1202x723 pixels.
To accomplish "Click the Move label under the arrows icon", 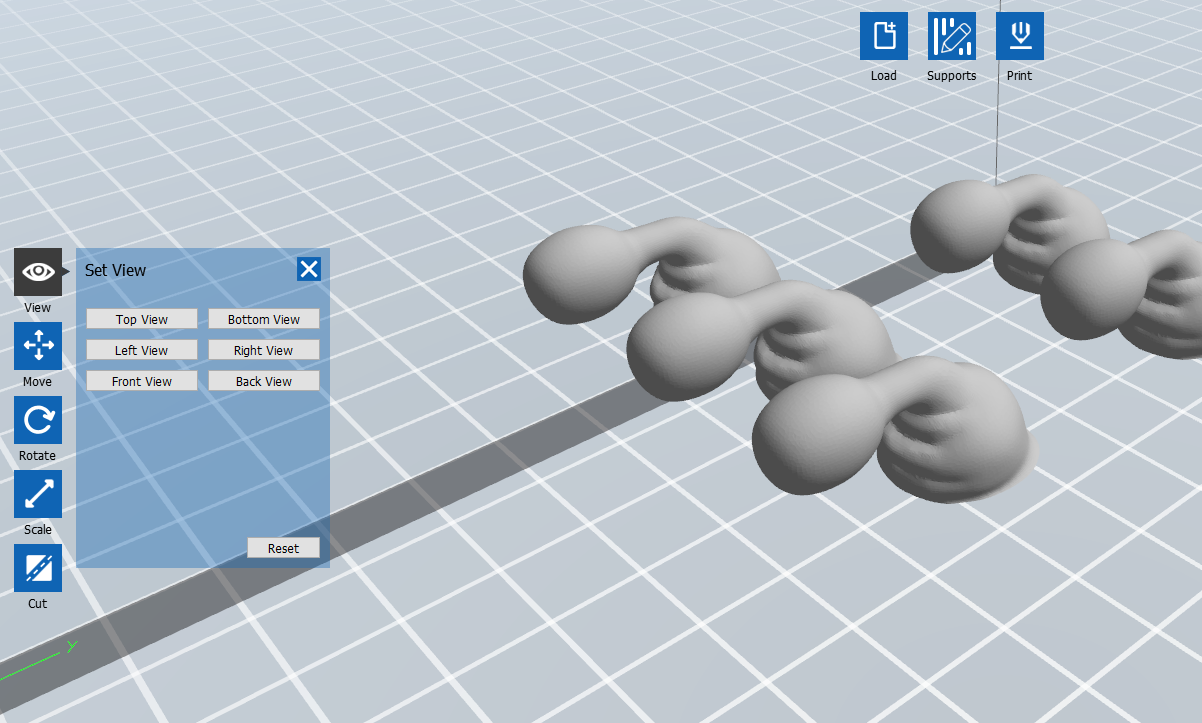I will pos(38,382).
